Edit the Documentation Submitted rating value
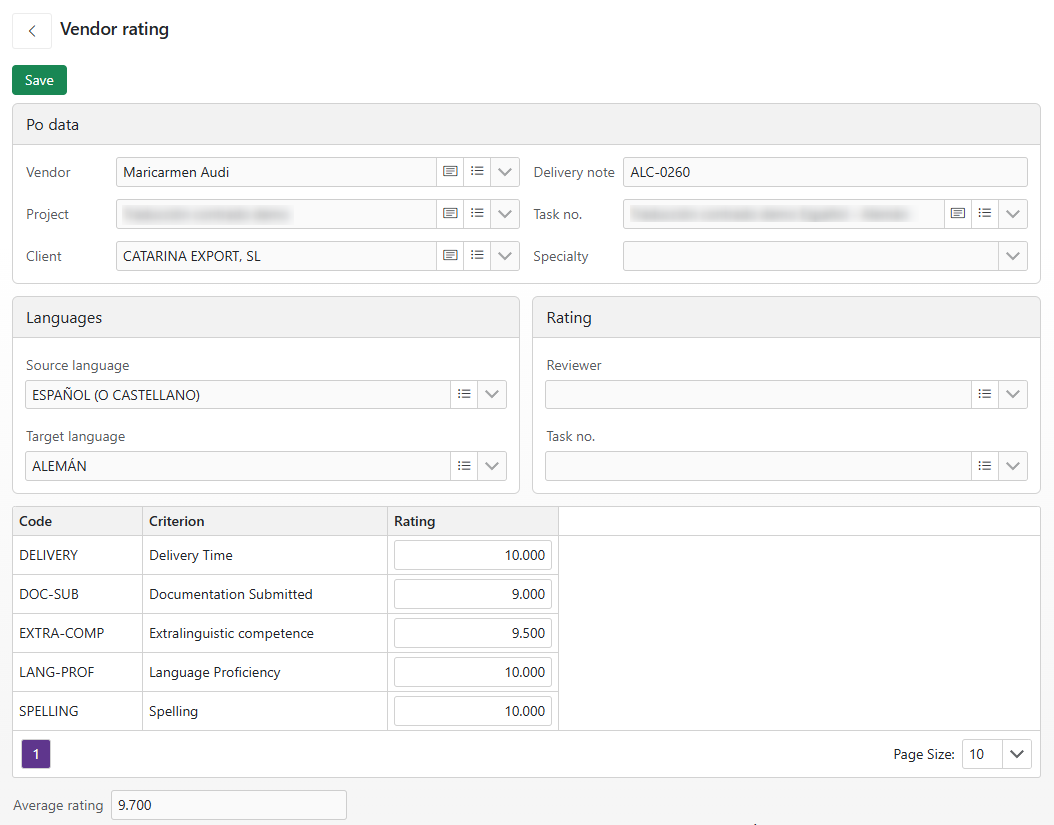This screenshot has width=1054, height=825. [x=473, y=594]
